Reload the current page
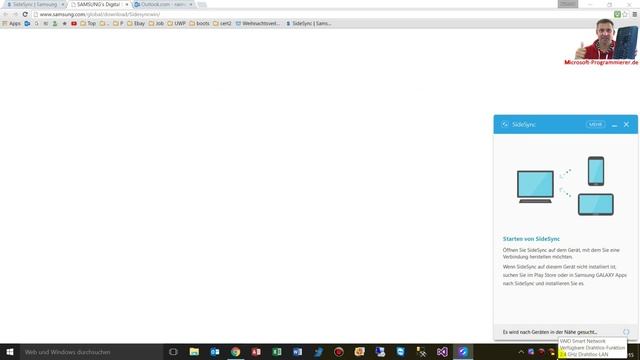The width and height of the screenshot is (640, 360). pyautogui.click(x=25, y=14)
